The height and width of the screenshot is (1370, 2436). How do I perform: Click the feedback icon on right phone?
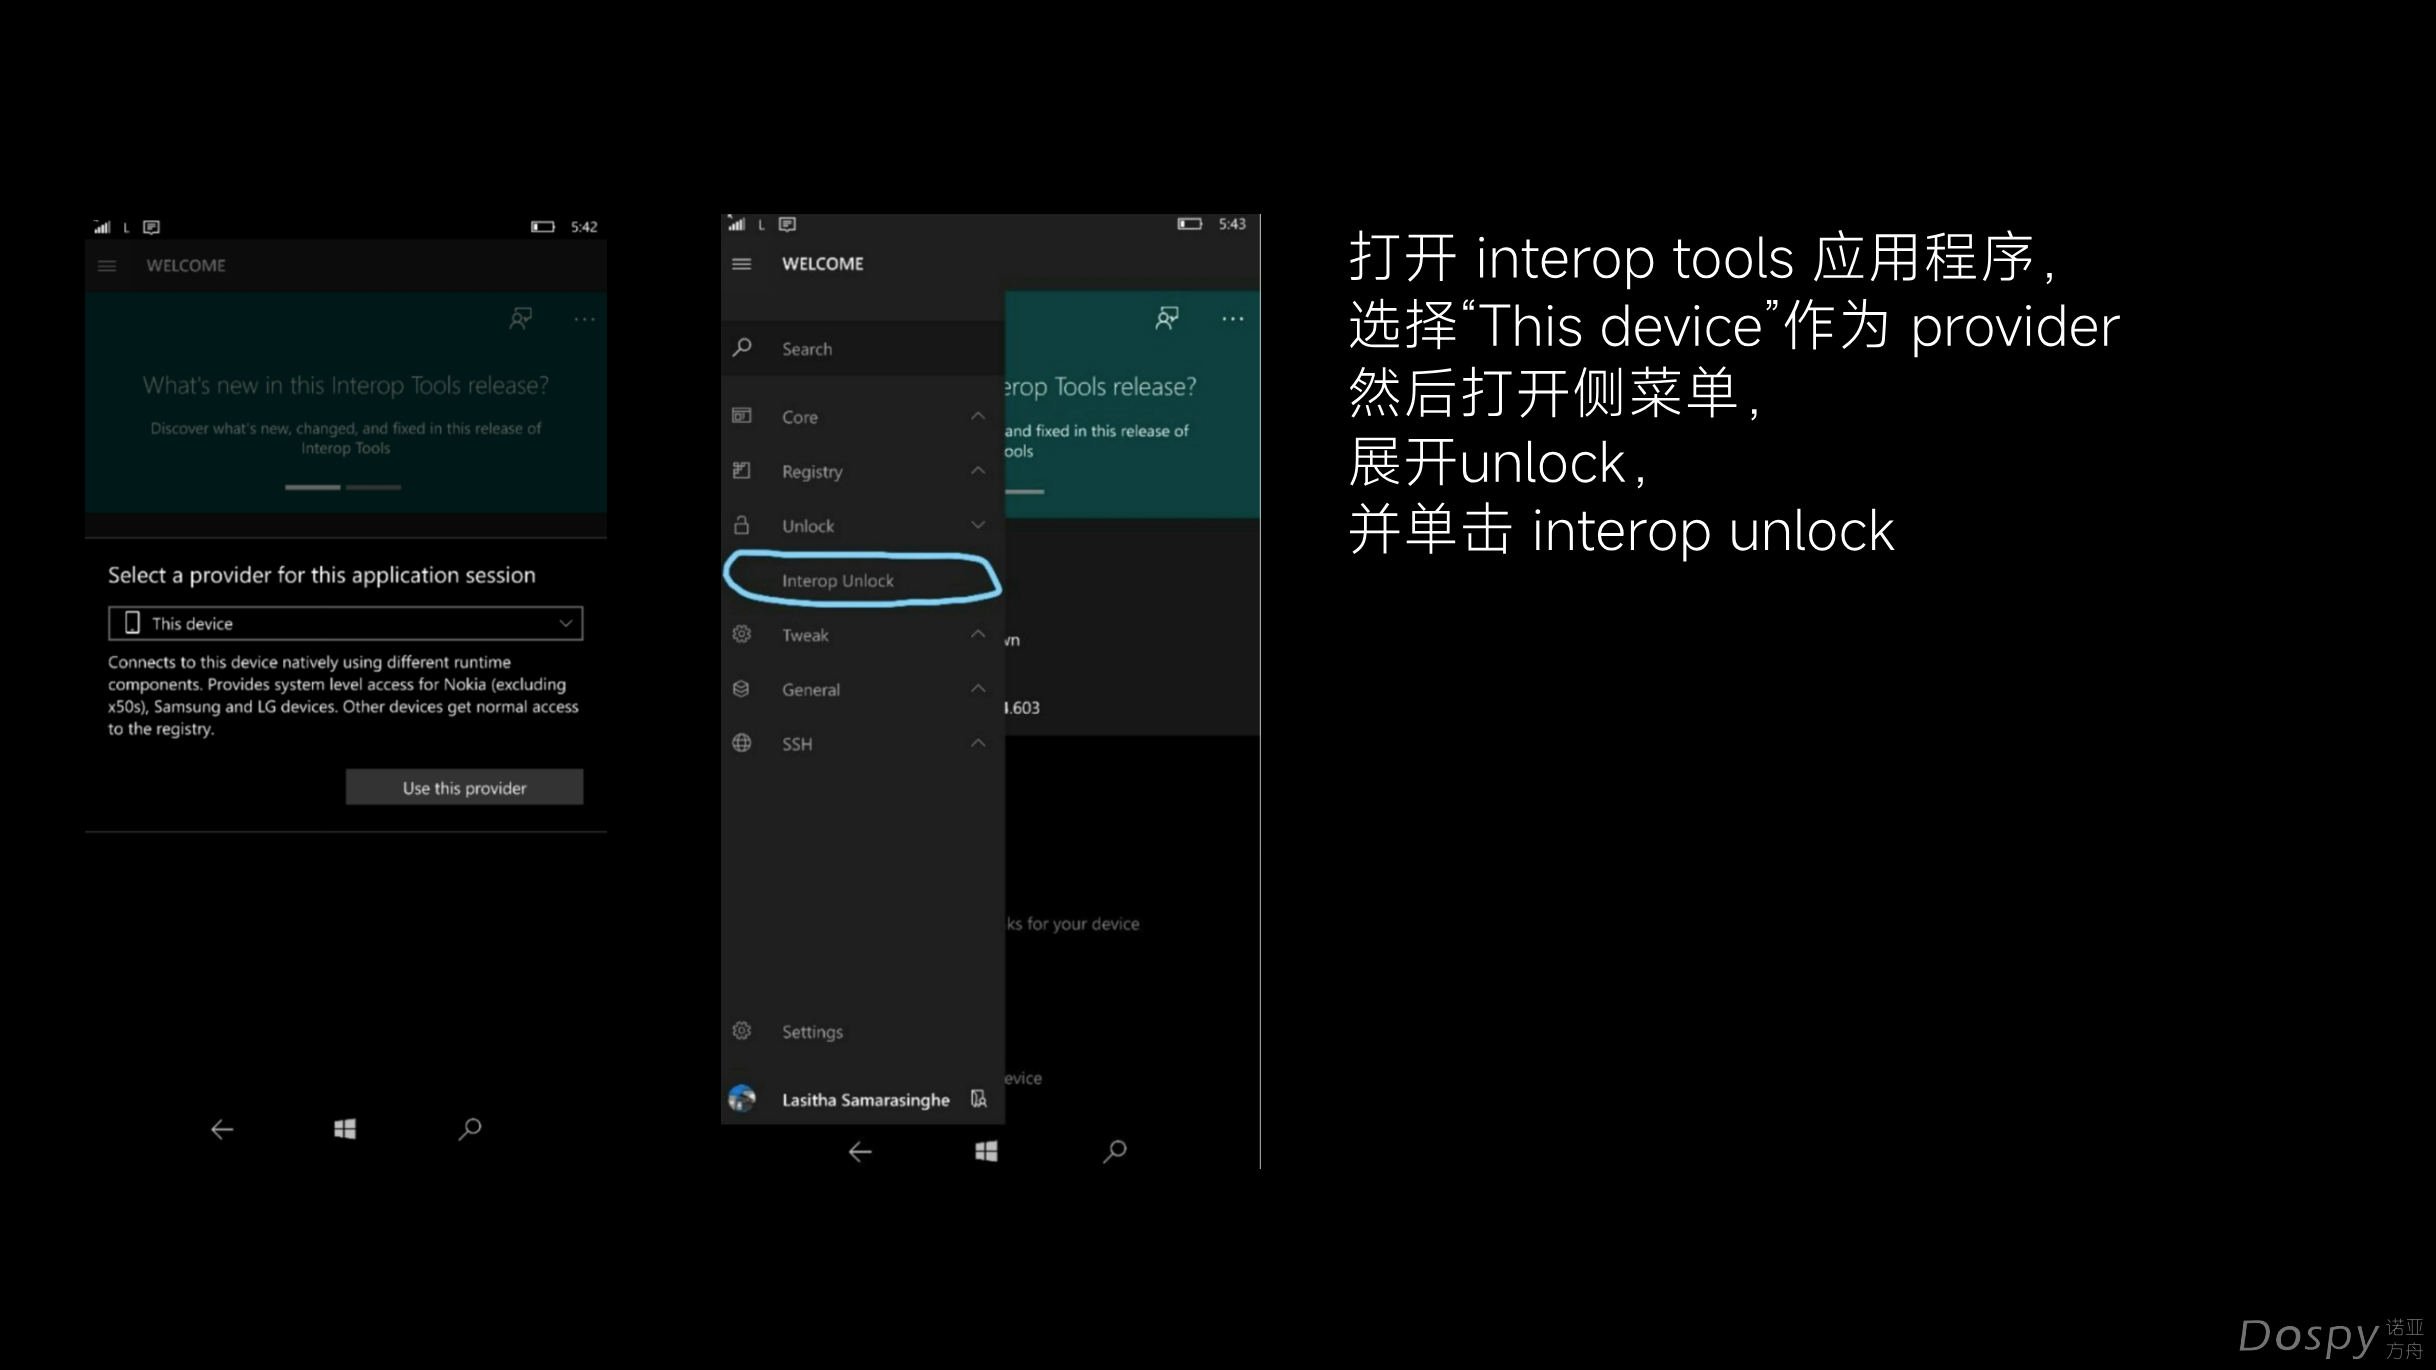pos(1166,318)
